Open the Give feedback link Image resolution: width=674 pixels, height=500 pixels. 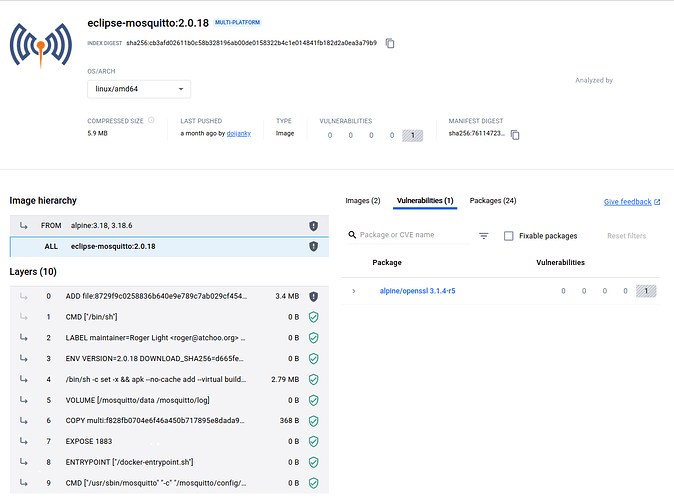pyautogui.click(x=631, y=202)
